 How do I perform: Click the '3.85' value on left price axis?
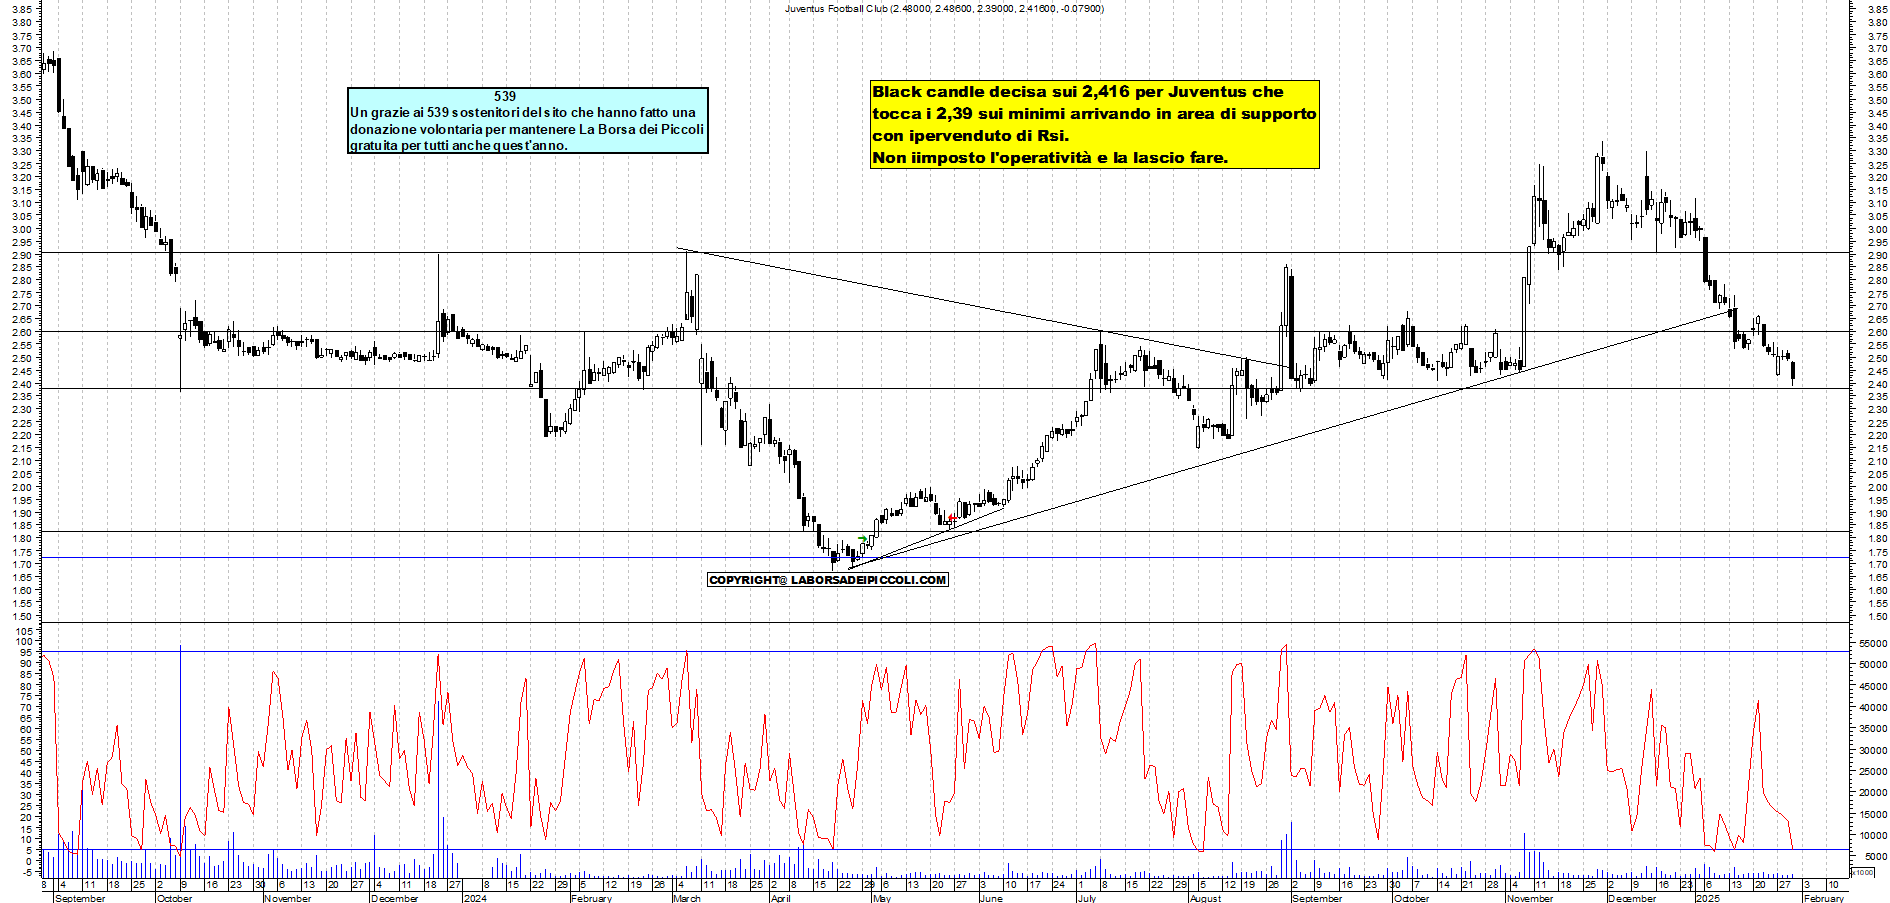(21, 8)
